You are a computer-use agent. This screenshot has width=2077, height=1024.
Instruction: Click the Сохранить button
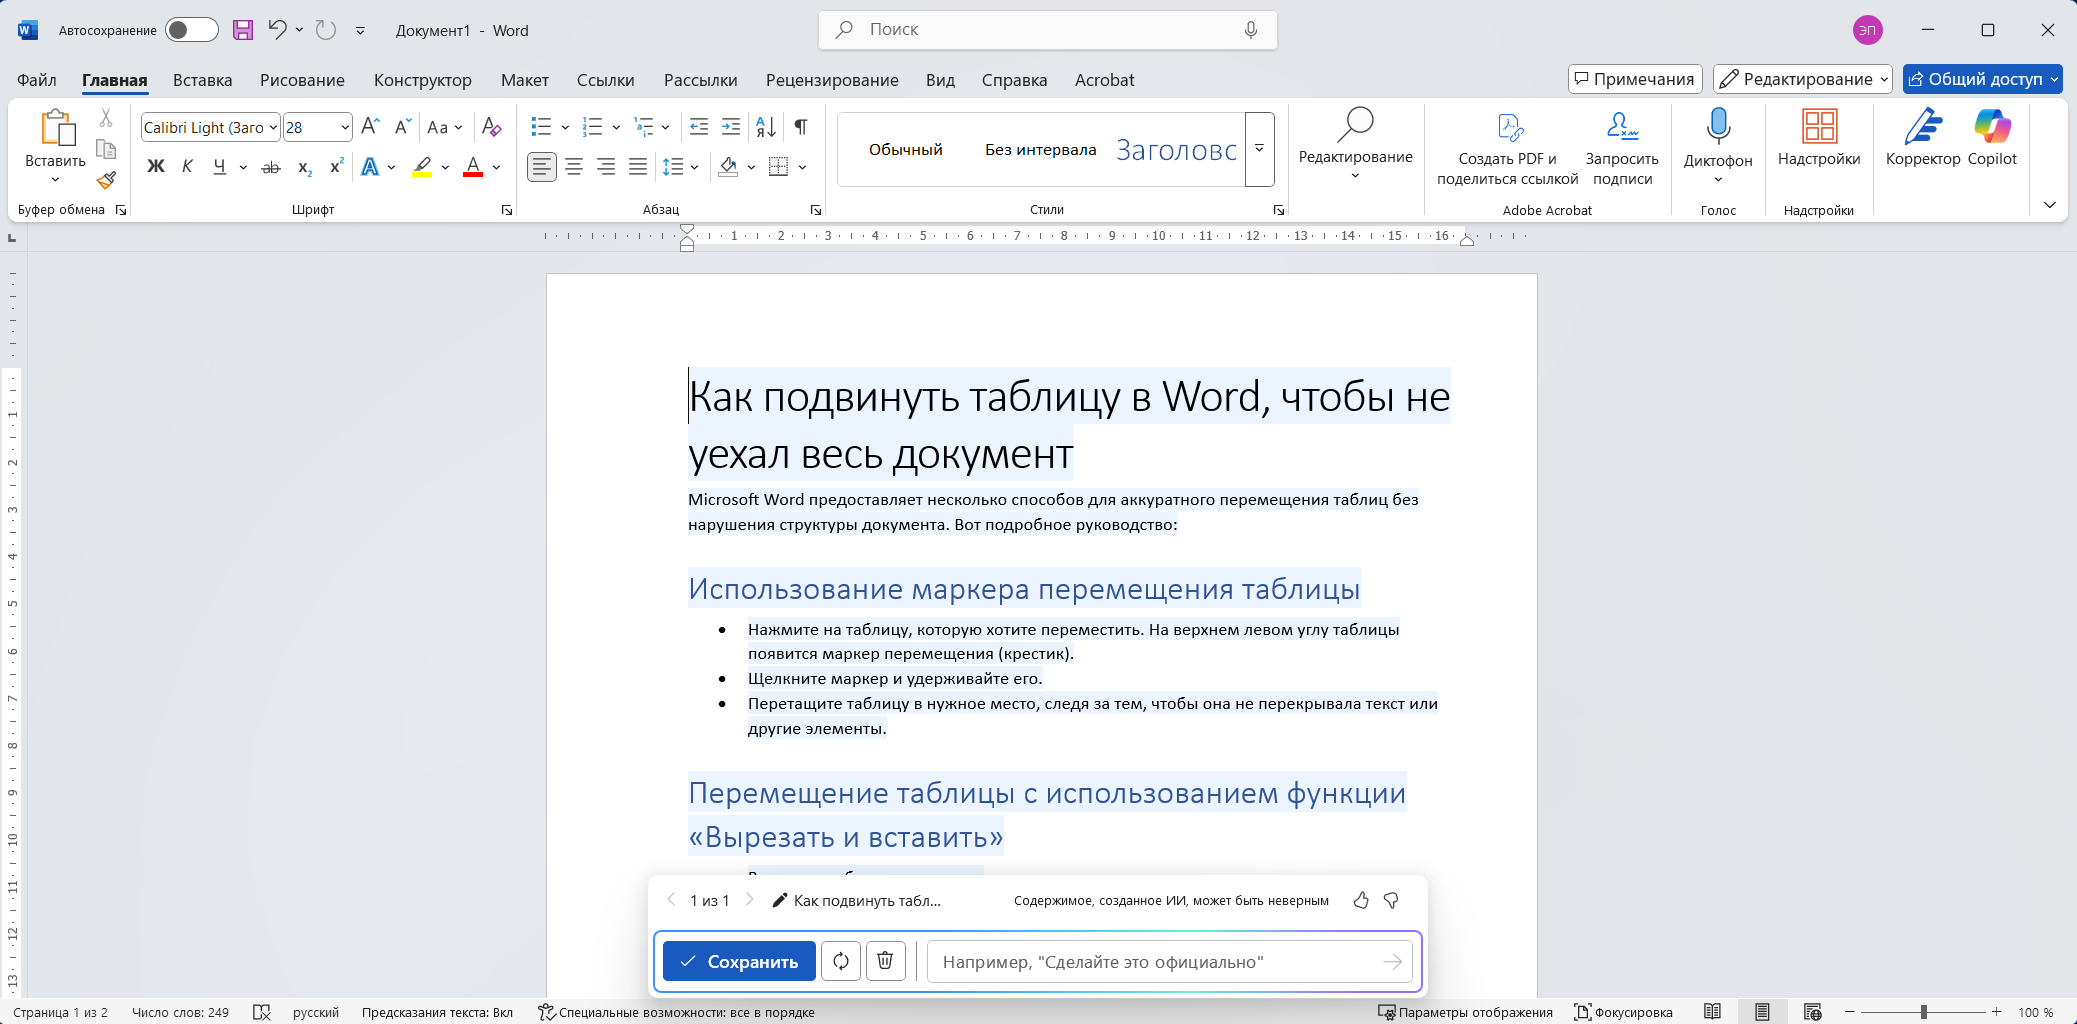(x=739, y=961)
